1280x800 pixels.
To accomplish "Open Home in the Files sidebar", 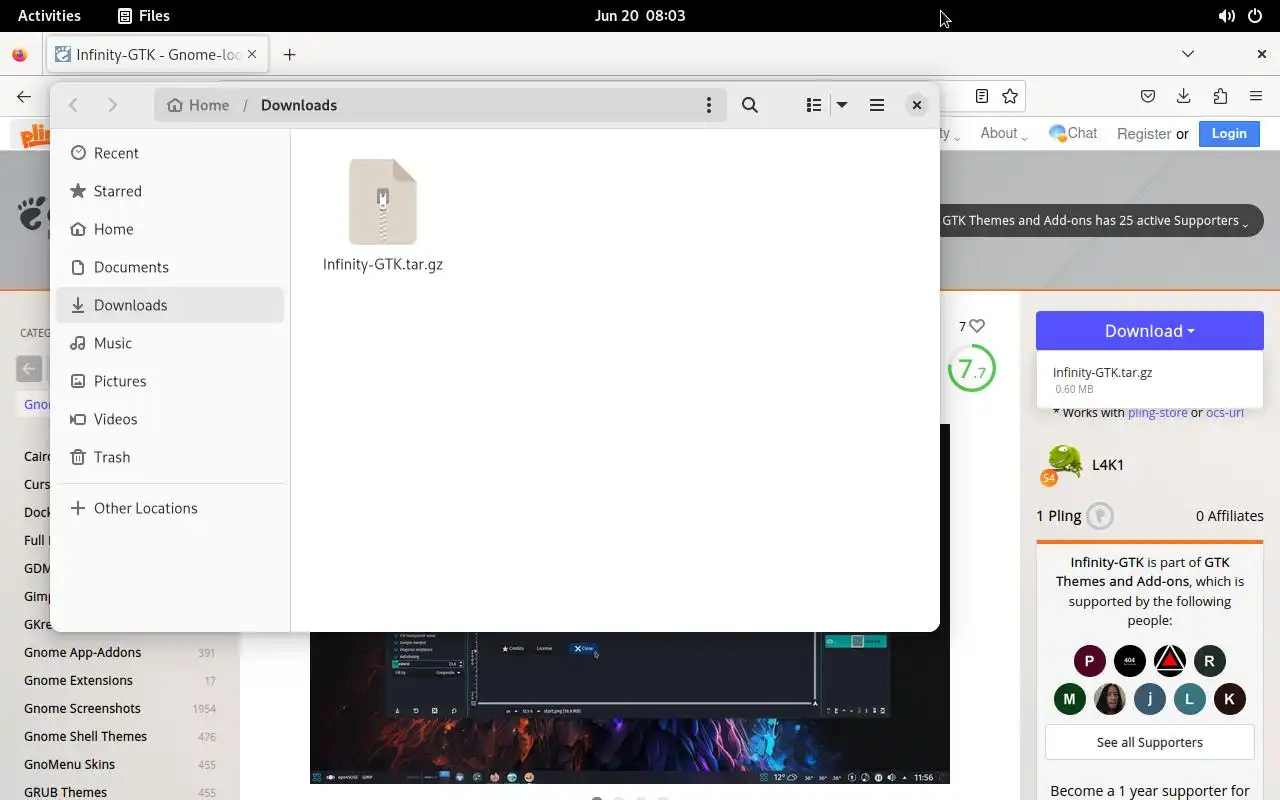I will coord(170,229).
